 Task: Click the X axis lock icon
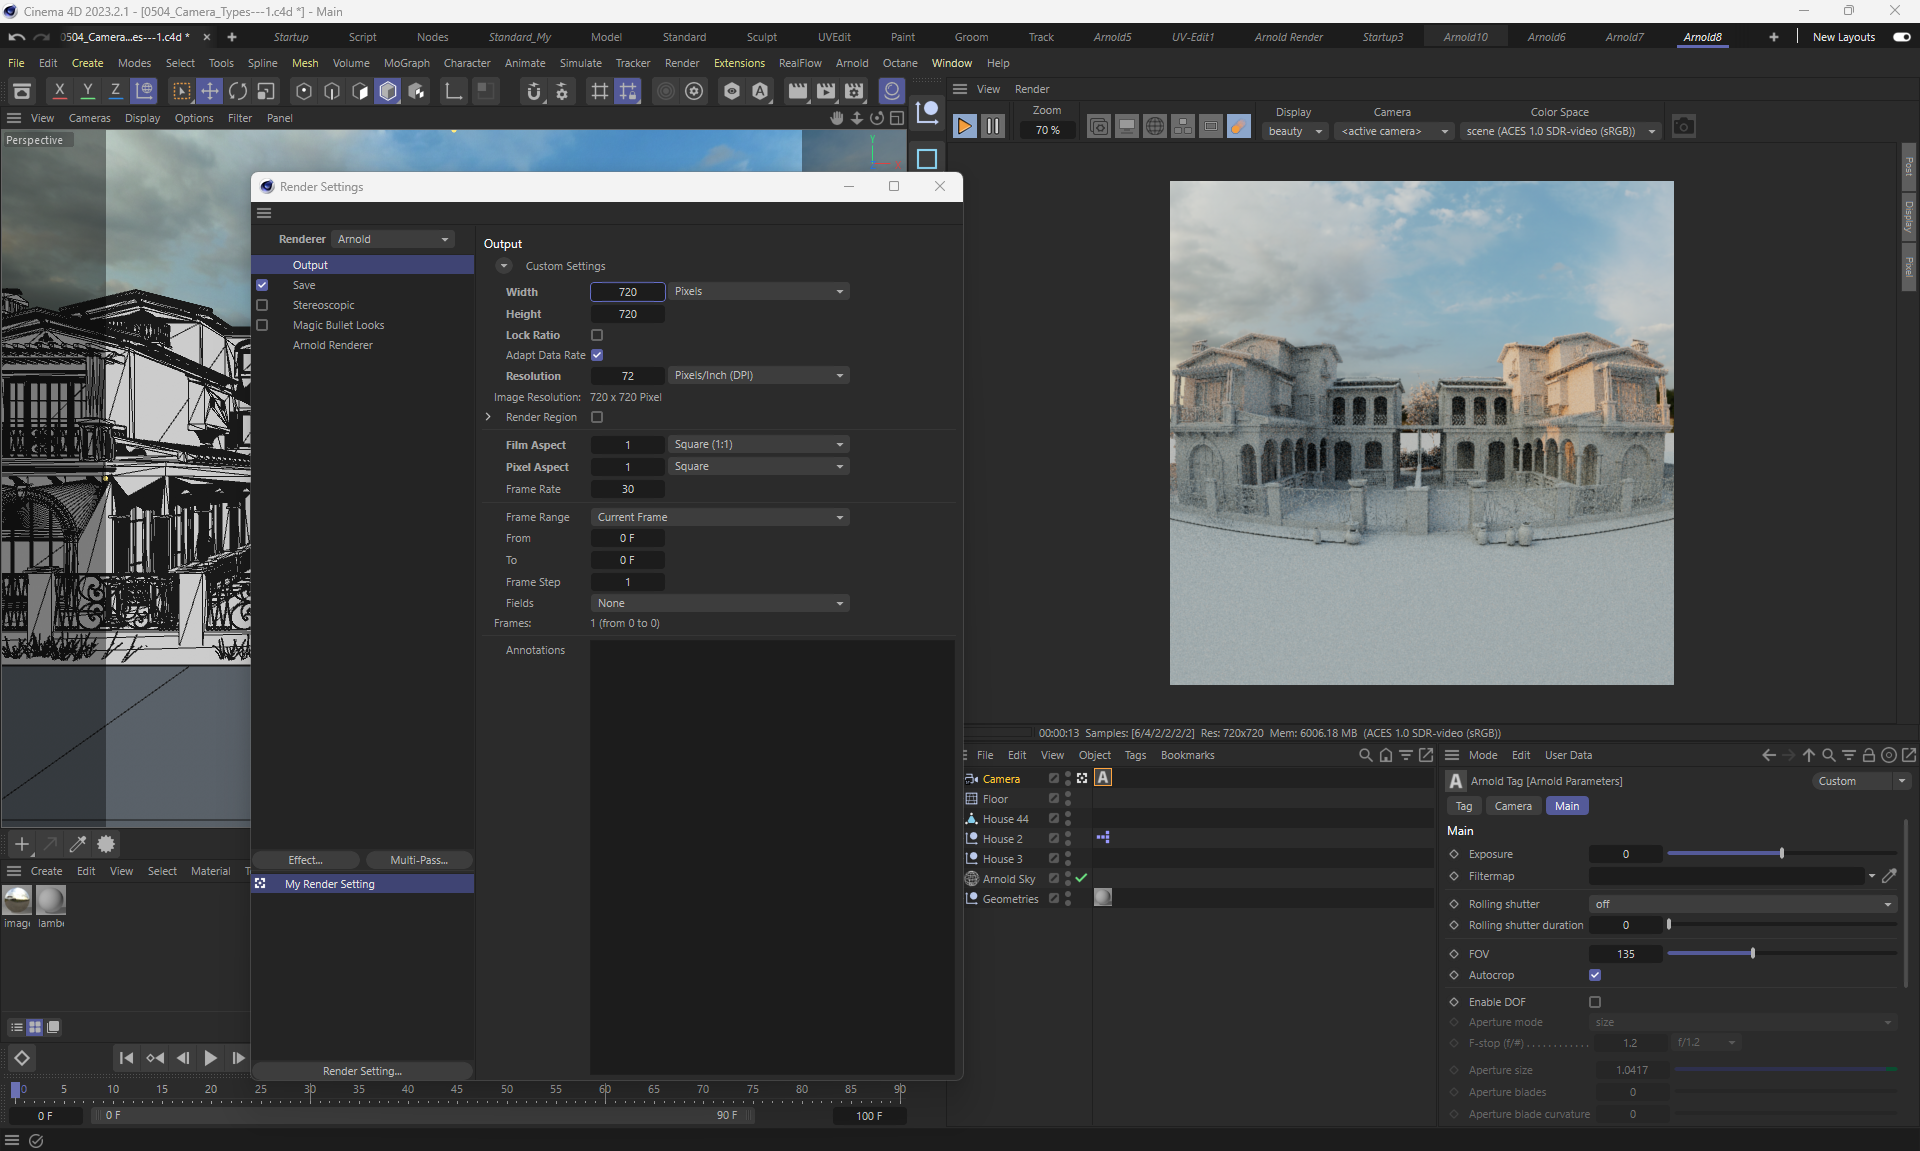(x=59, y=91)
